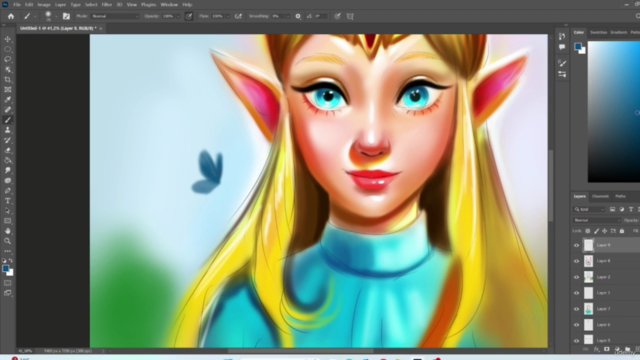Select the Paint Bucket tool

point(8,160)
